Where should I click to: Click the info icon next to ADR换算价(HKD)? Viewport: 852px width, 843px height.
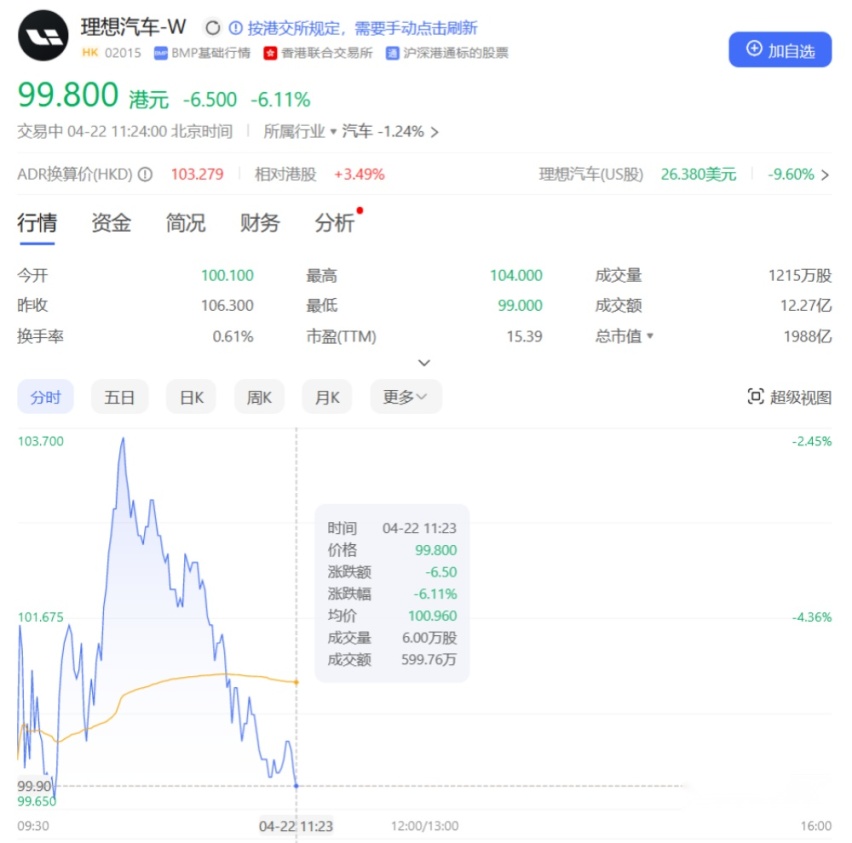pos(145,174)
